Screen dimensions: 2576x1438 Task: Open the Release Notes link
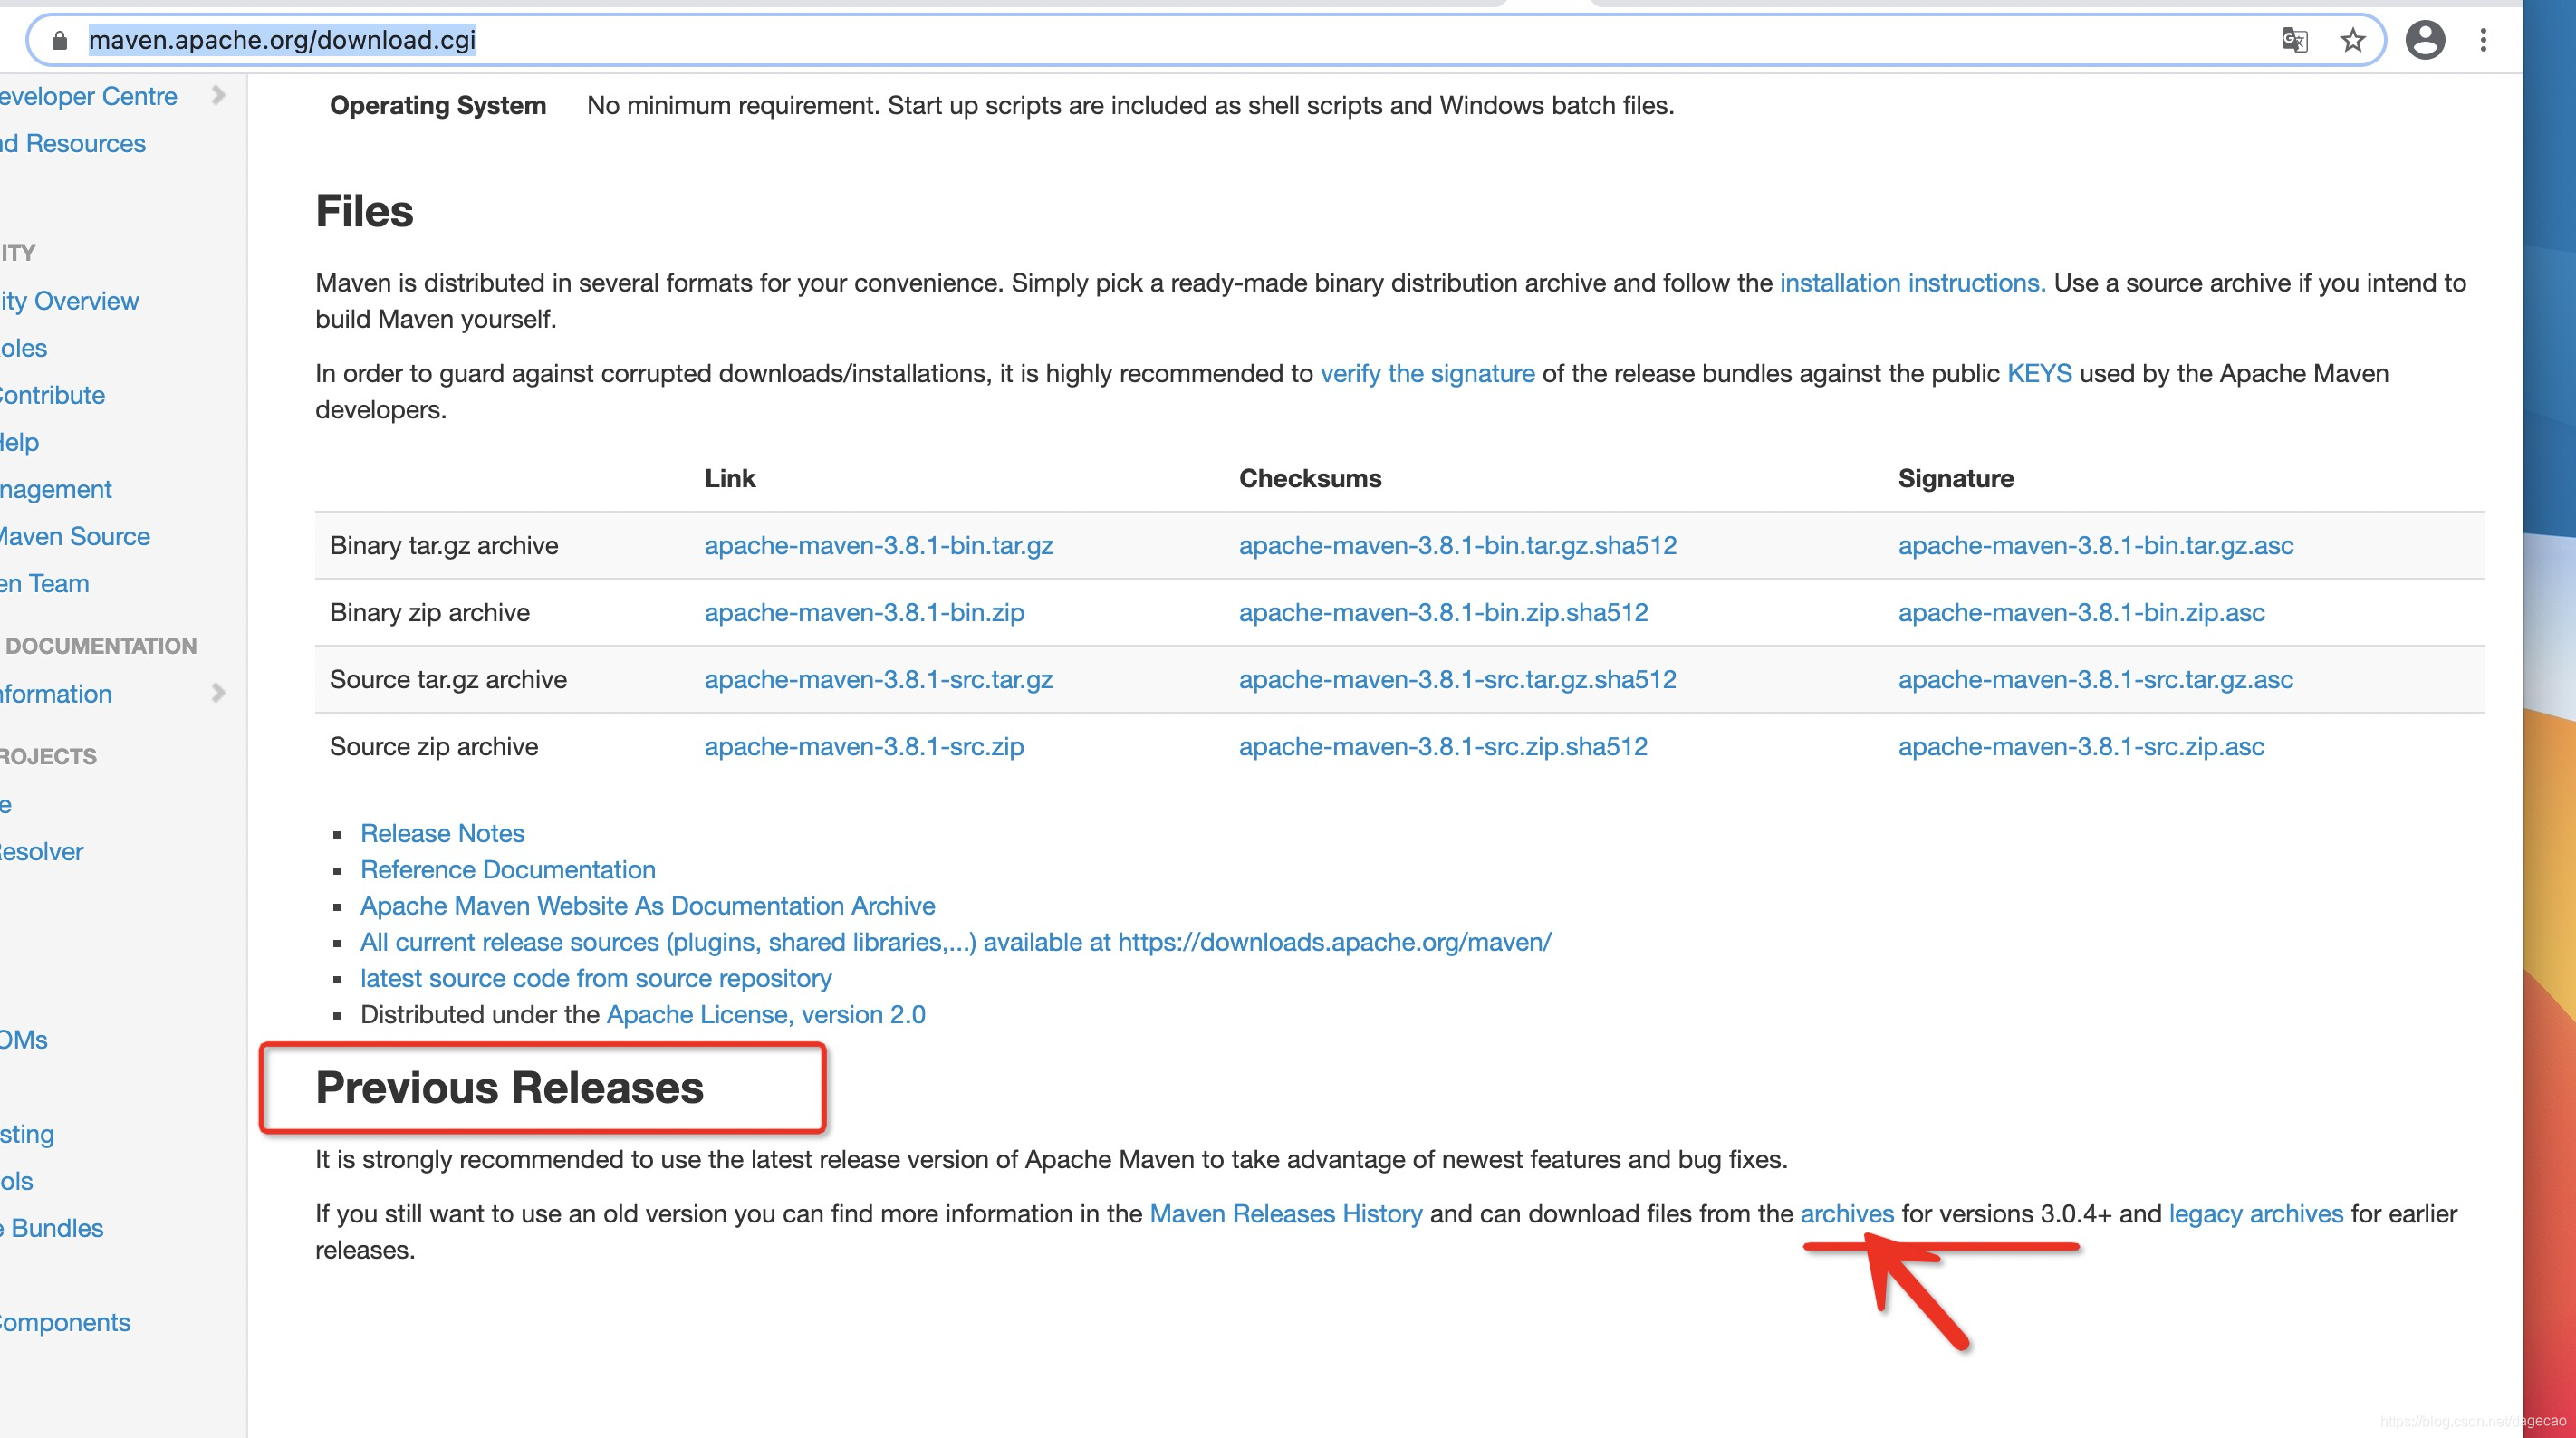(442, 833)
